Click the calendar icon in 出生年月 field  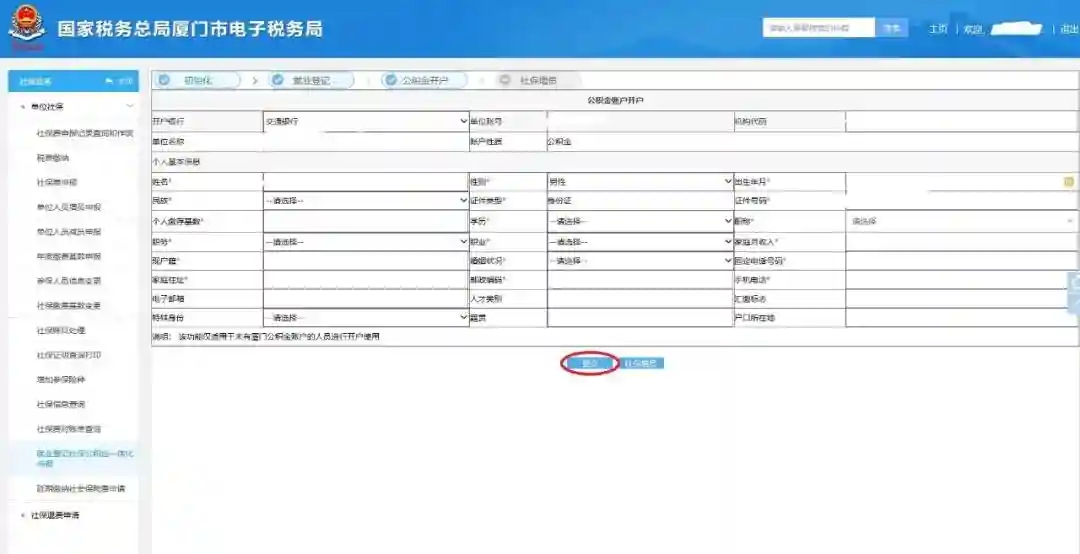coord(1068,182)
